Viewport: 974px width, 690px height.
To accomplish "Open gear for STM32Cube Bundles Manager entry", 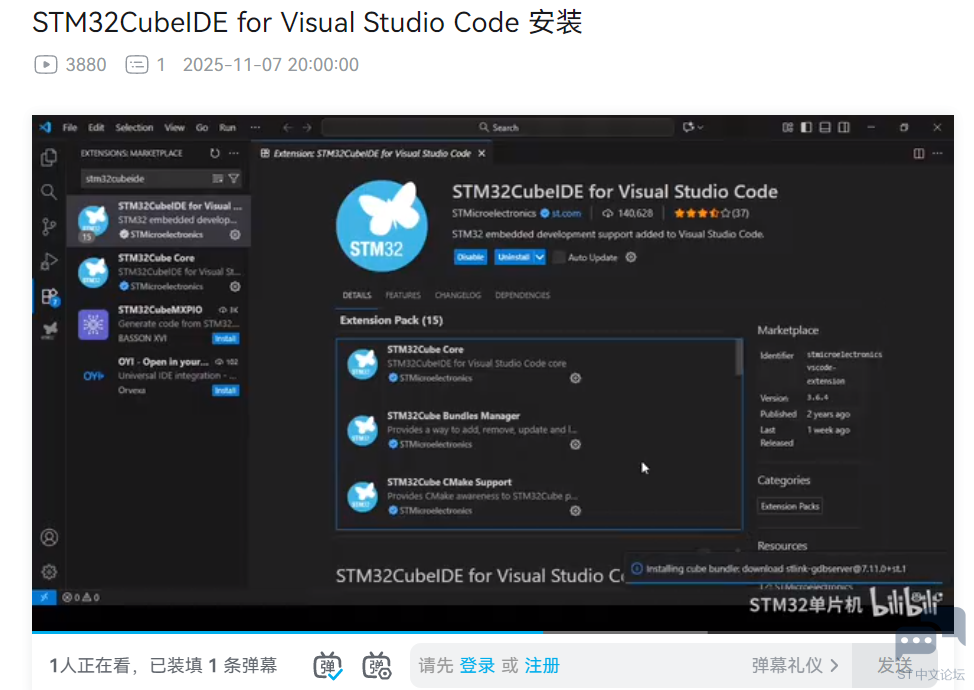I will click(x=575, y=445).
